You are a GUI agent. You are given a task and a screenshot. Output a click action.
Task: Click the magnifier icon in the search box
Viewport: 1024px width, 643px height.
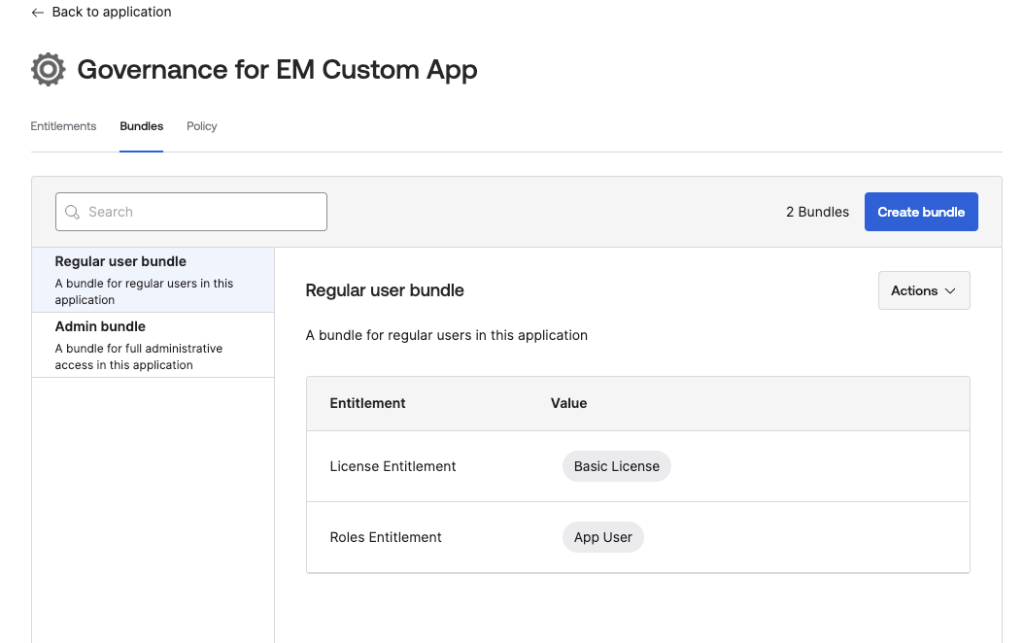click(x=72, y=212)
